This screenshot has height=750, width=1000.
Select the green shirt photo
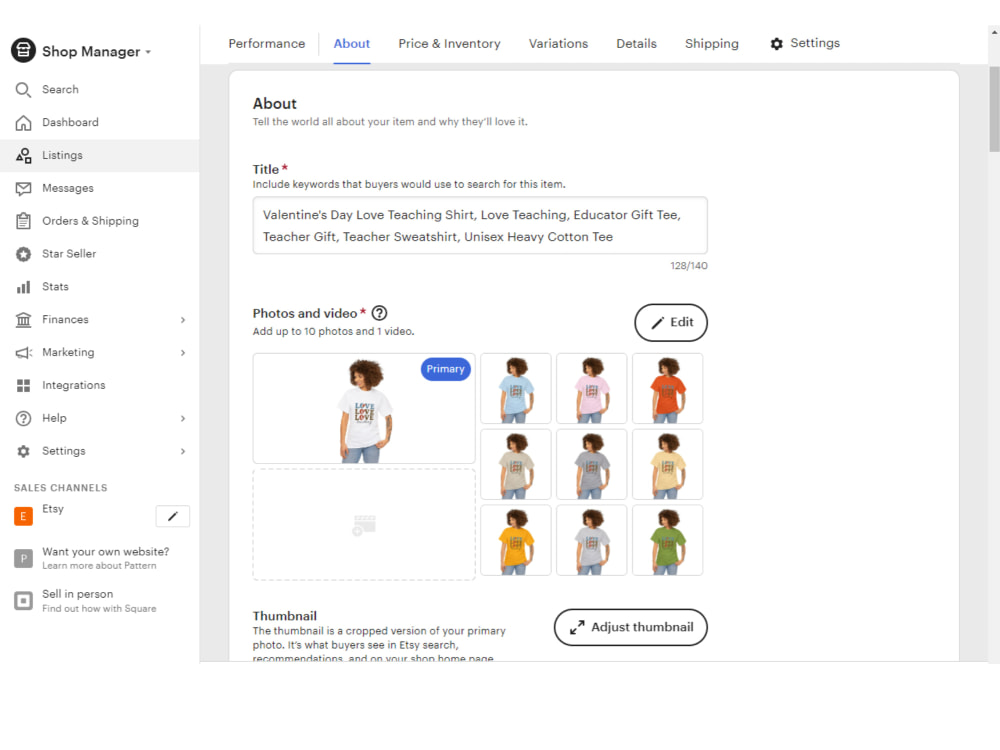pos(668,541)
